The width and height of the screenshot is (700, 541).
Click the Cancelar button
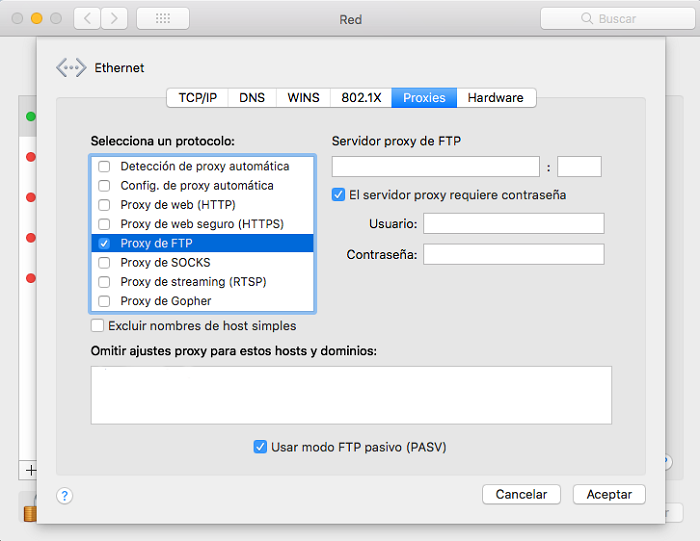tap(521, 494)
